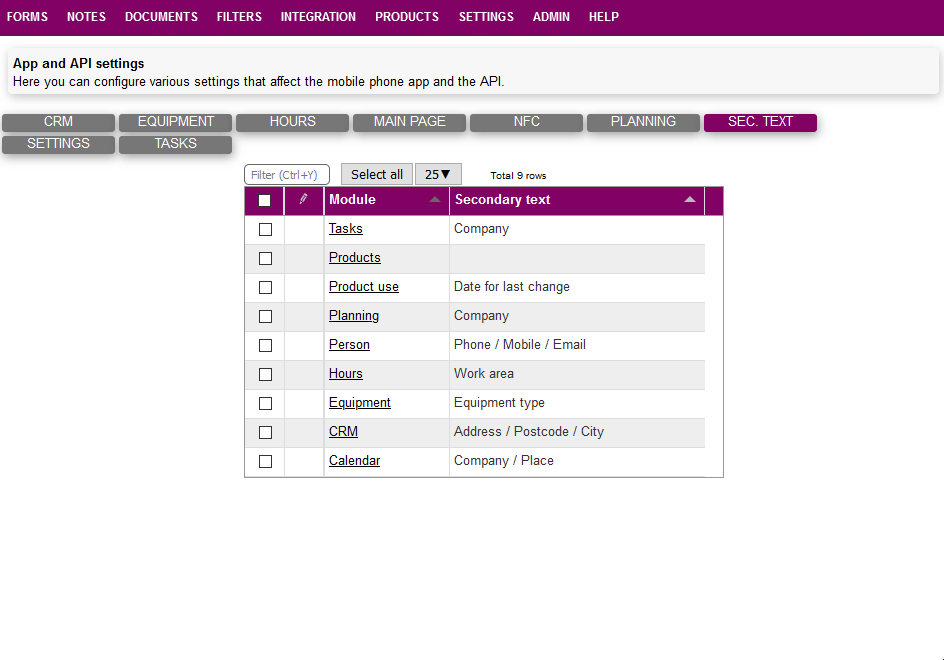
Task: Open the PLANNING settings tab
Action: [x=643, y=122]
